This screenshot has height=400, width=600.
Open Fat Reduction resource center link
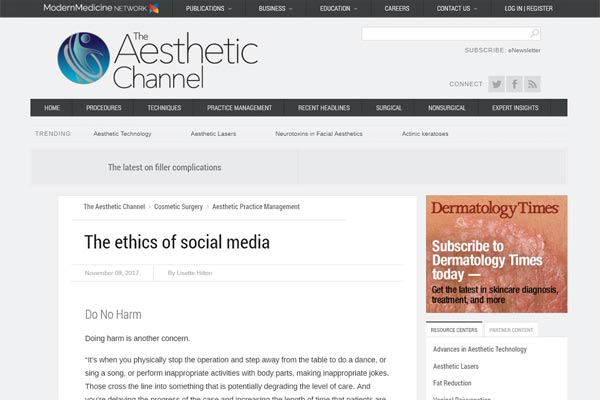[x=452, y=383]
